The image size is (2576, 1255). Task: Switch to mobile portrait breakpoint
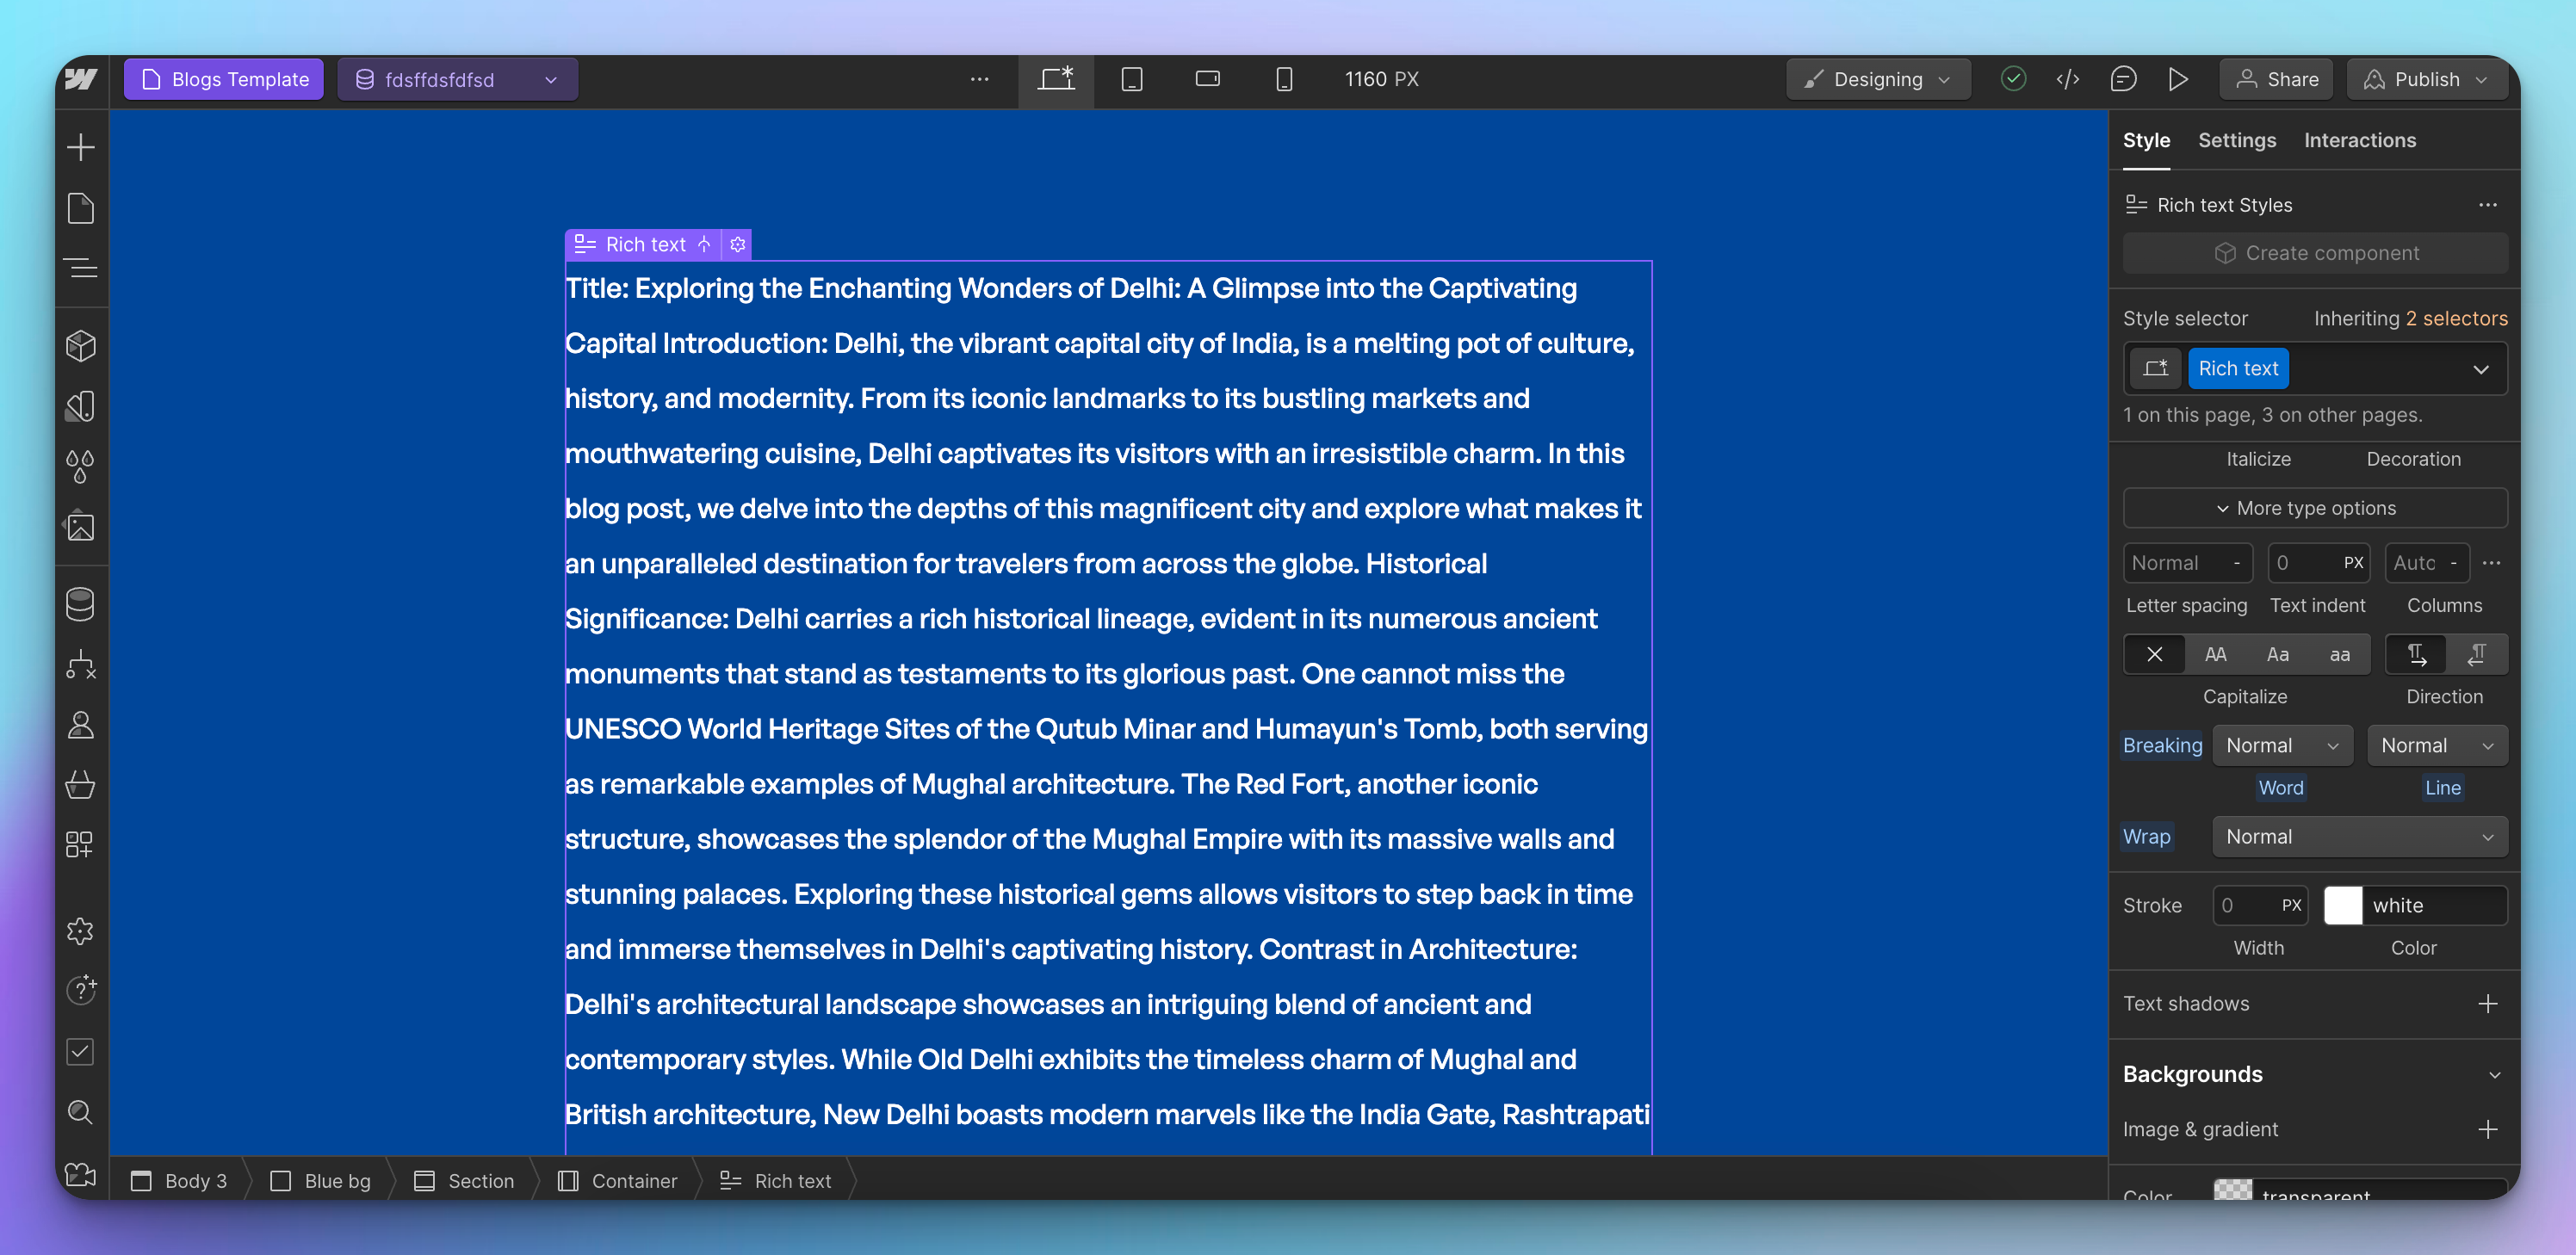pyautogui.click(x=1284, y=79)
